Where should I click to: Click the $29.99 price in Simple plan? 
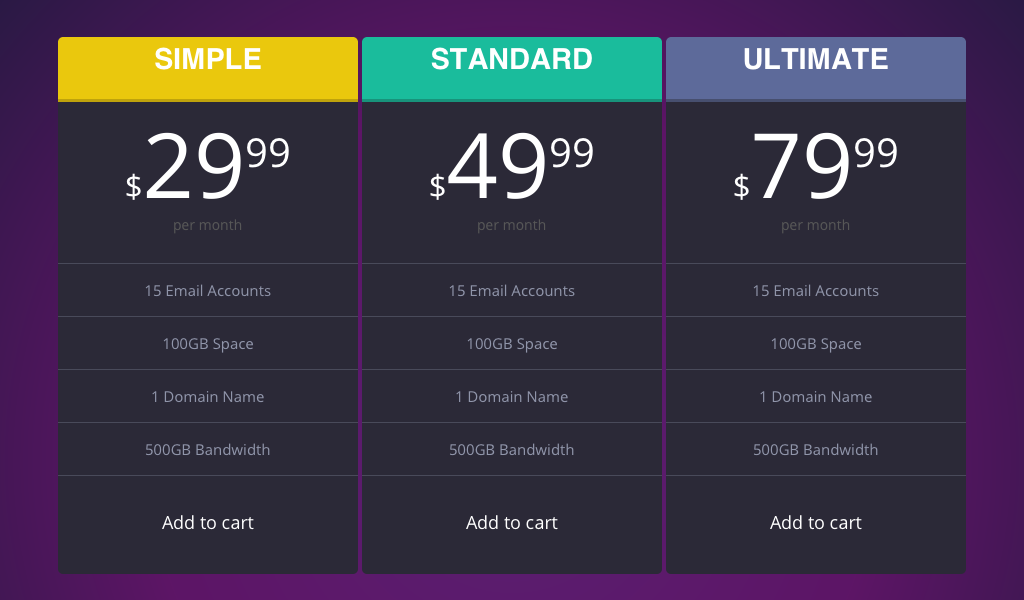pos(208,166)
